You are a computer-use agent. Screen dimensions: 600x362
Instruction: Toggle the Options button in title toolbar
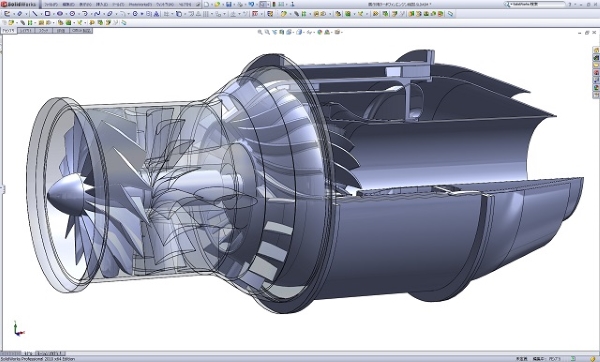[281, 5]
